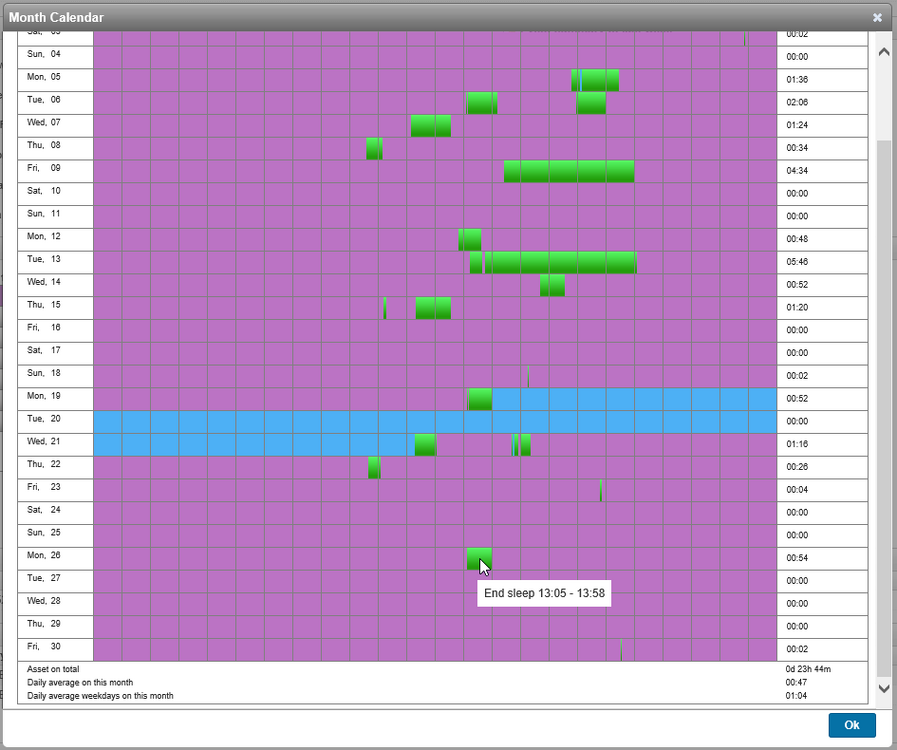The height and width of the screenshot is (750, 897).
Task: Select the 'Thu, 29' day label
Action: (x=43, y=624)
